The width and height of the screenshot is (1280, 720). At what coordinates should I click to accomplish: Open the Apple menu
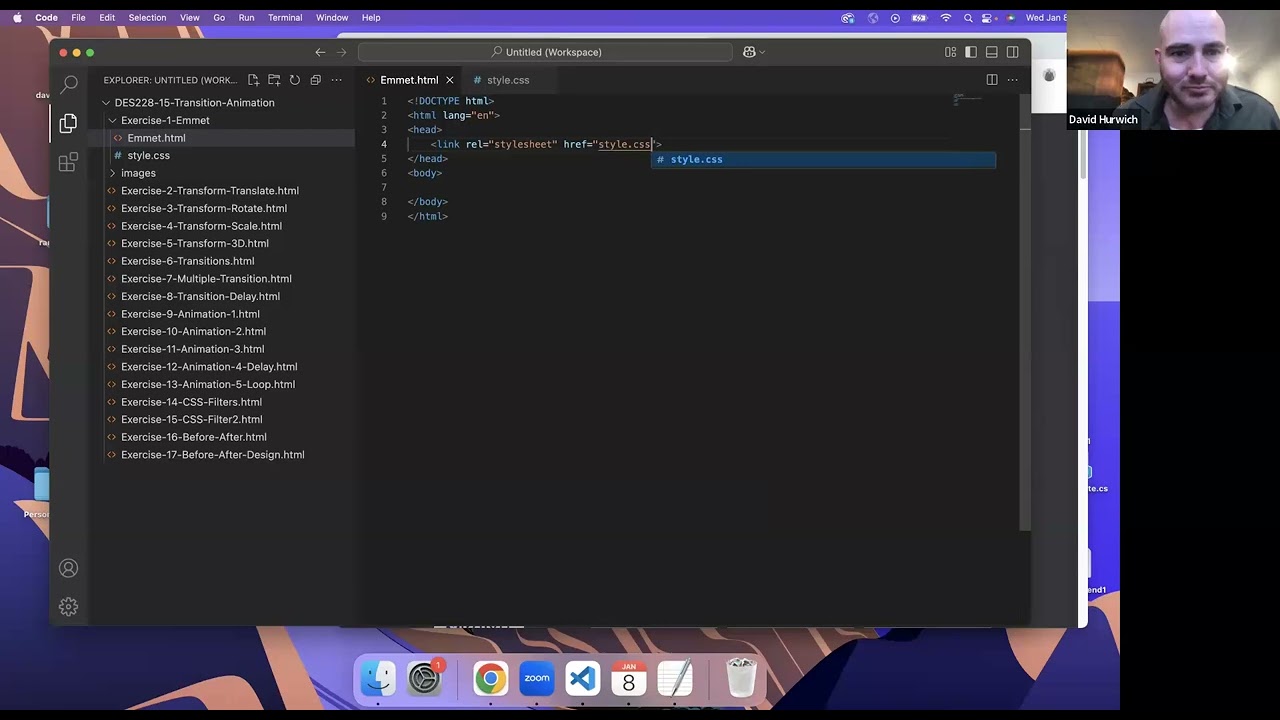[x=17, y=18]
